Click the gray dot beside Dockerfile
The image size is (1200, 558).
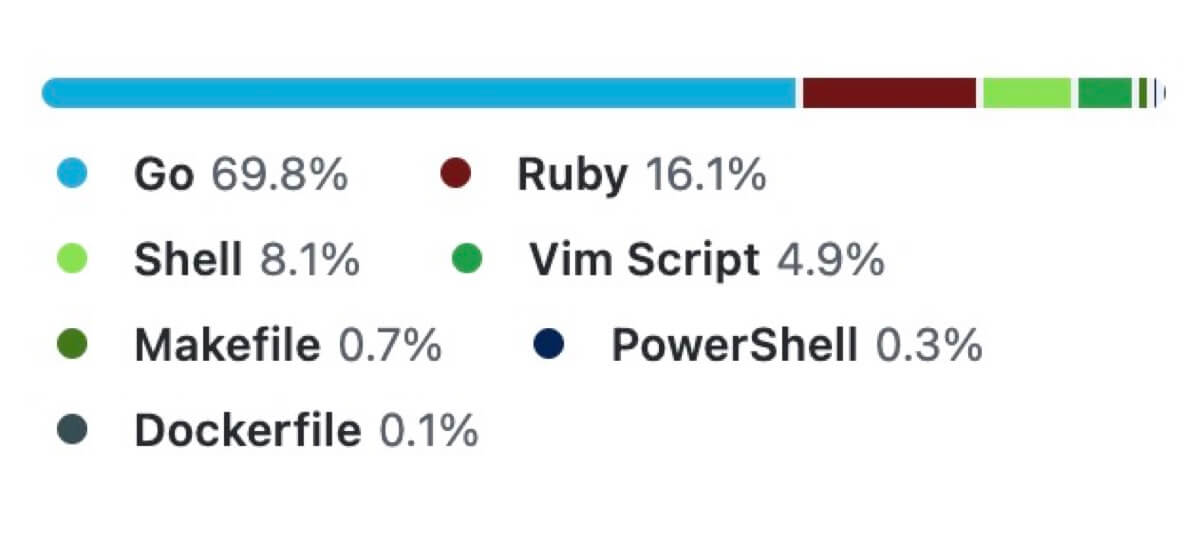[72, 431]
